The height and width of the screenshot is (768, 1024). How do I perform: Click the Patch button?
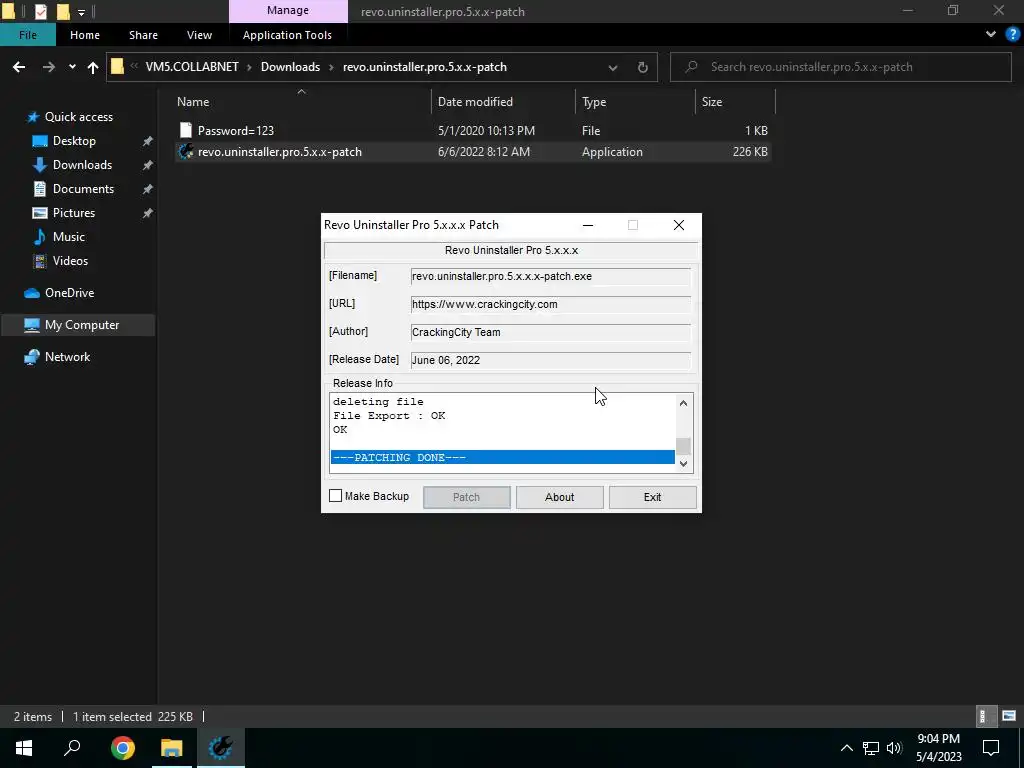(x=466, y=497)
